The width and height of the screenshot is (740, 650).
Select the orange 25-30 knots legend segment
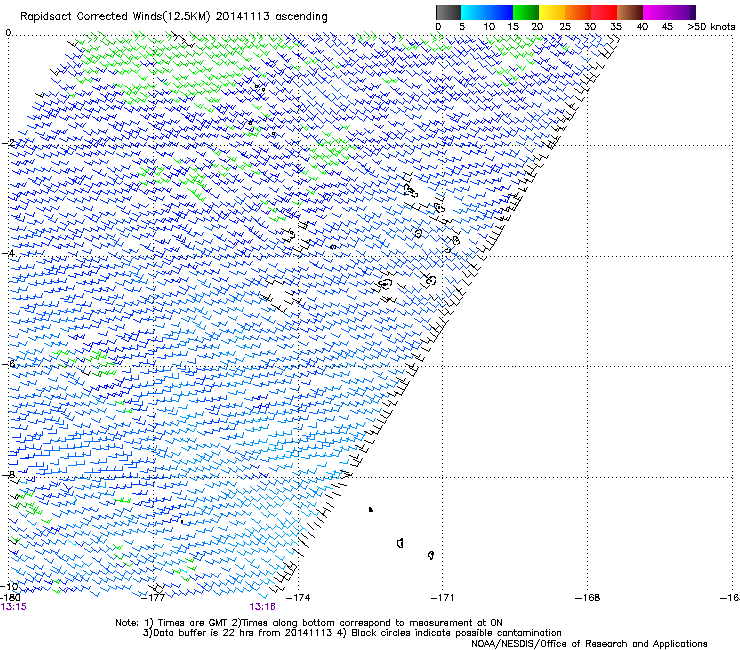578,12
